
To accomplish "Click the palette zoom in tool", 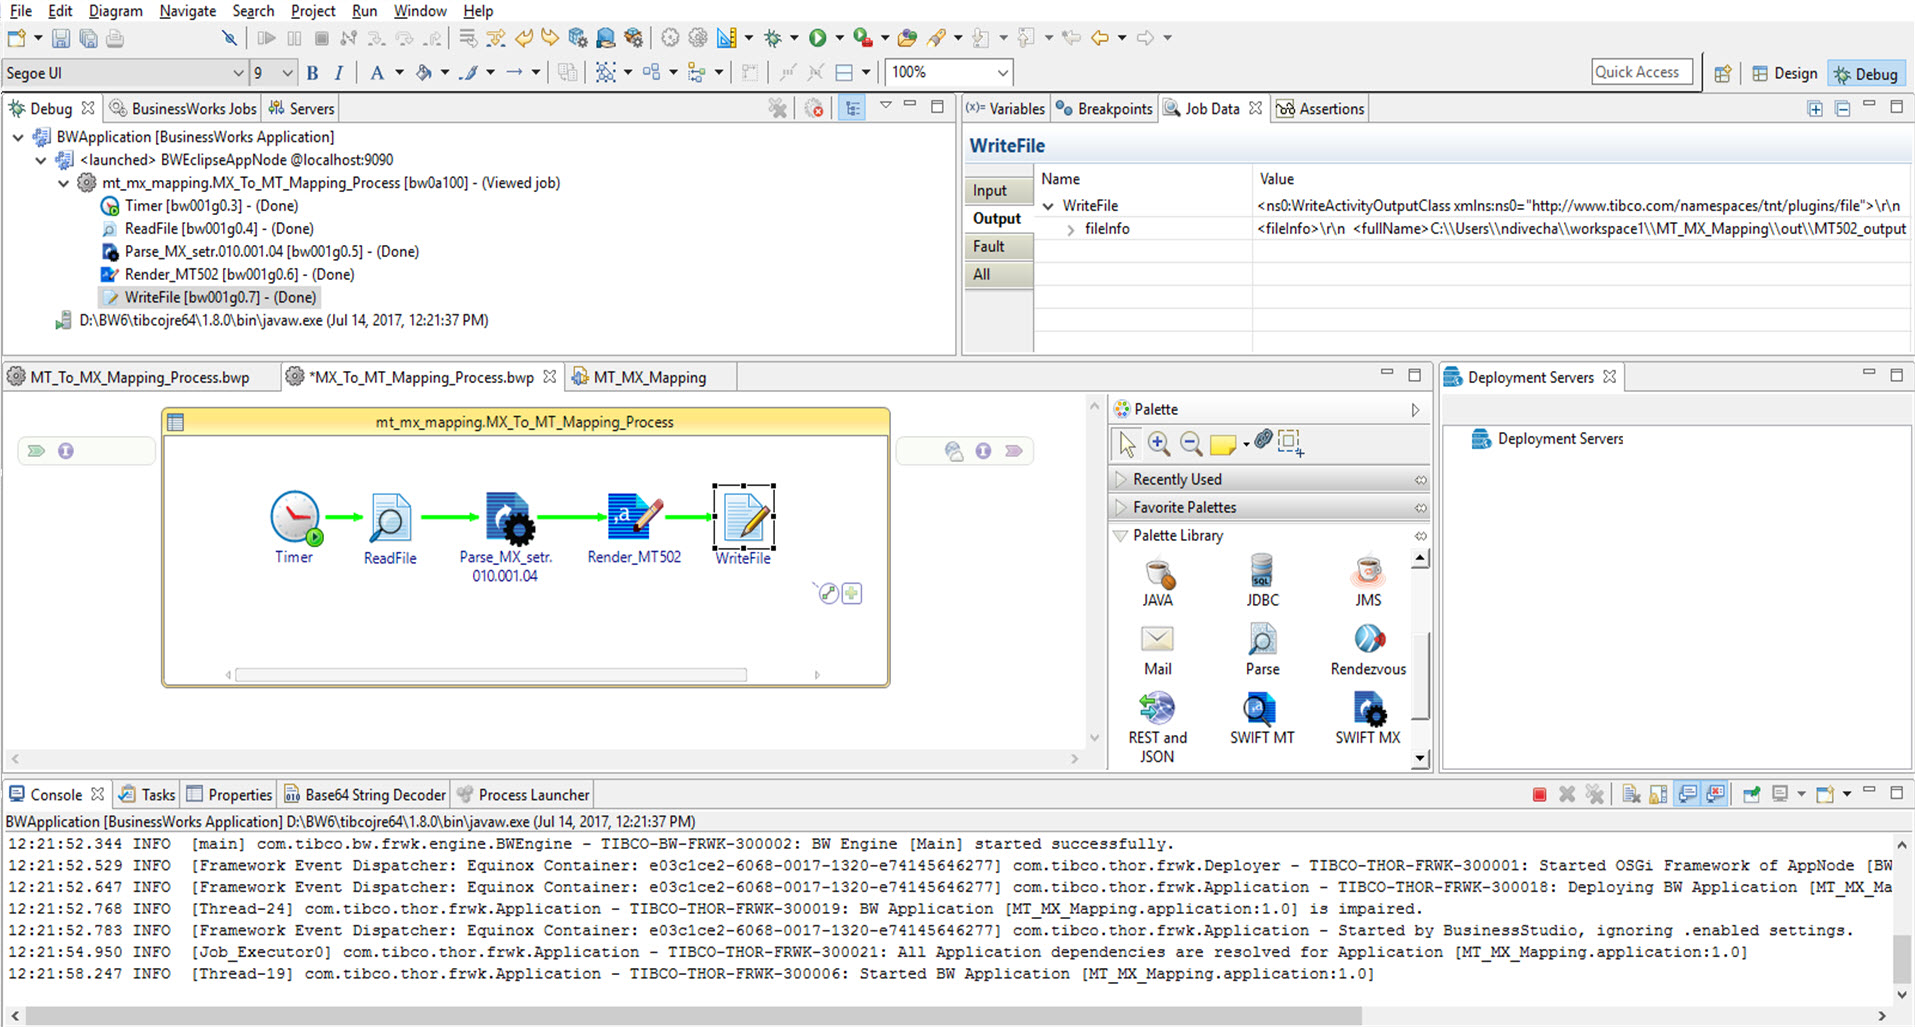I will [x=1159, y=443].
